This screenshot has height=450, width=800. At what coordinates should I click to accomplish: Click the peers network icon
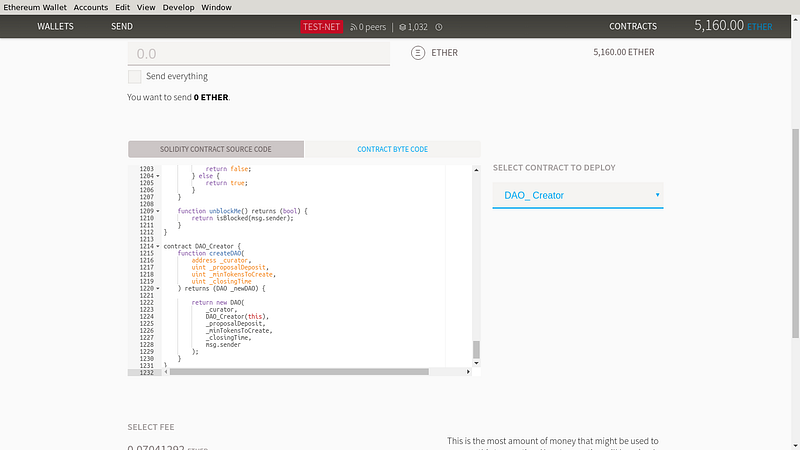(353, 27)
